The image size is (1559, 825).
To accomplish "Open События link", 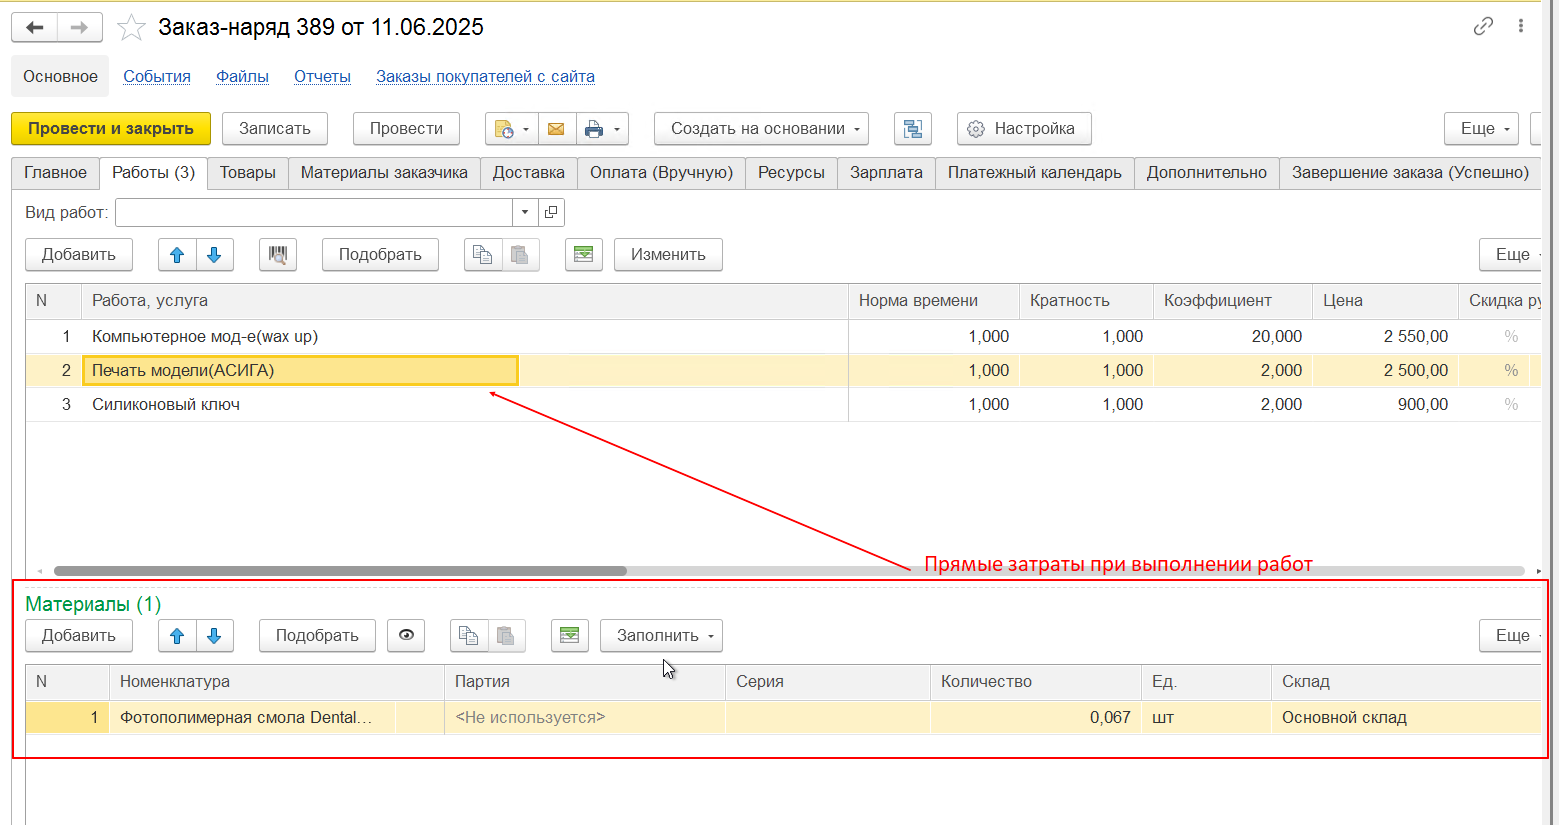I will click(157, 77).
